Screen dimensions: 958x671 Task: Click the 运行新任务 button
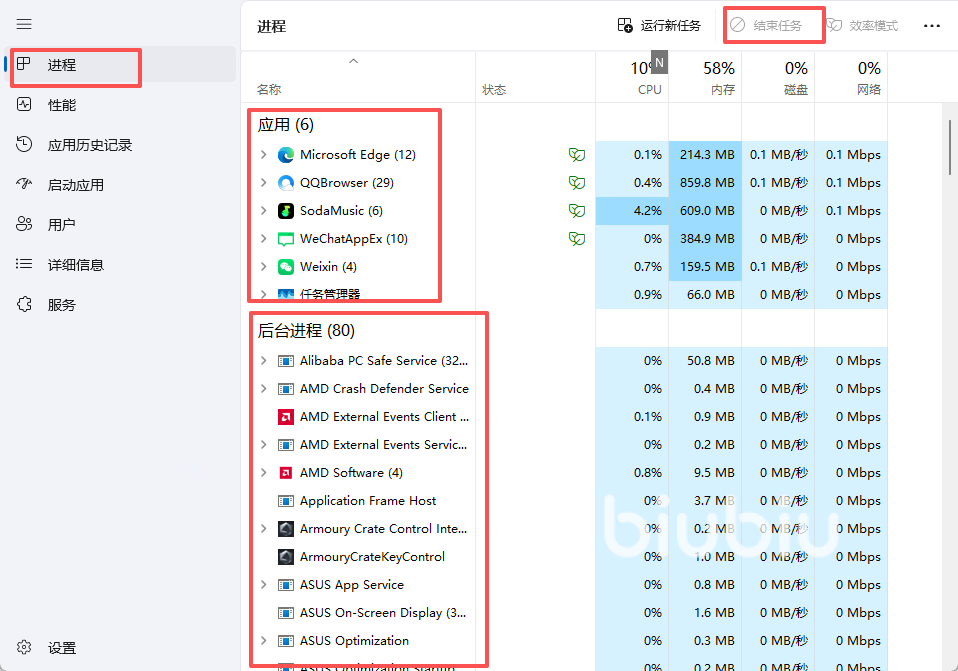[659, 26]
